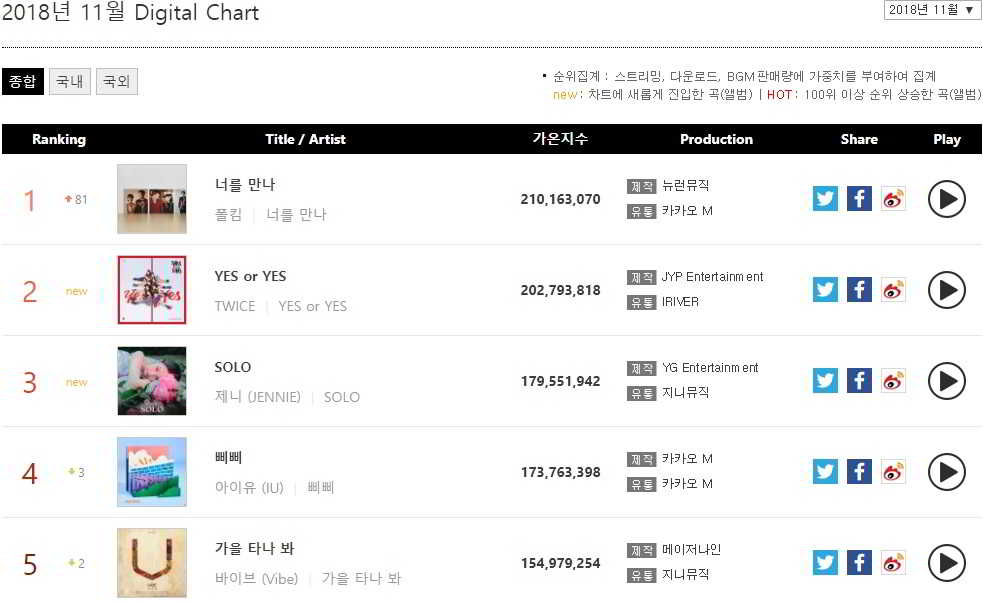Switch to the 국외 tab
This screenshot has height=602, width=983.
point(117,82)
